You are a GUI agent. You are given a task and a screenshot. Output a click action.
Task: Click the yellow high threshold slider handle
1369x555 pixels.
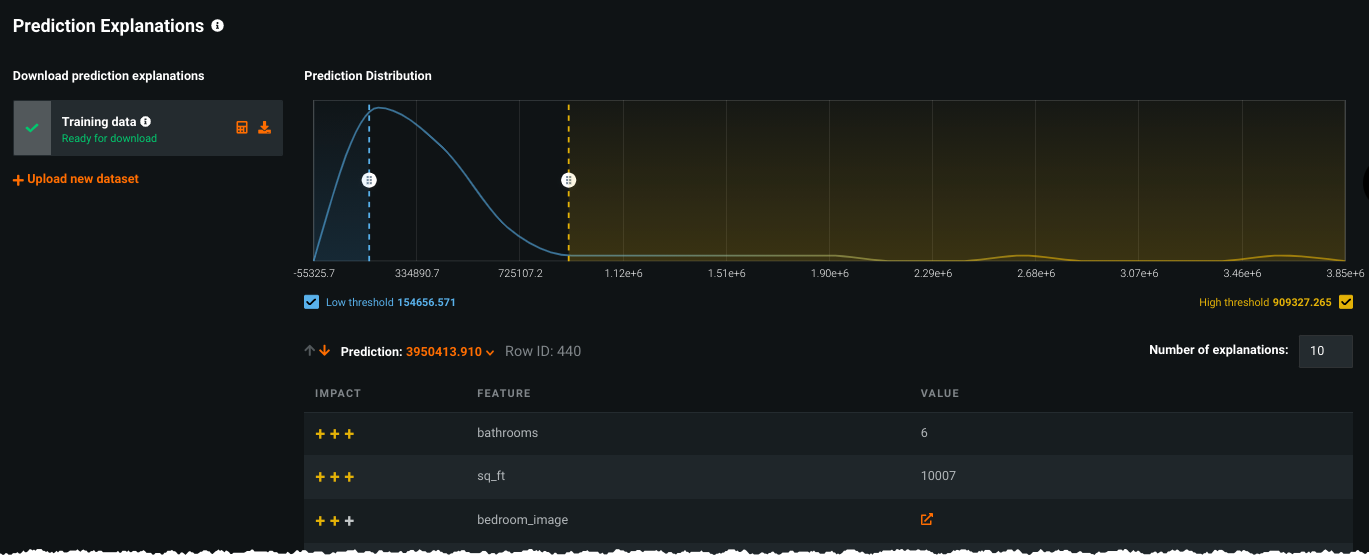coord(568,180)
